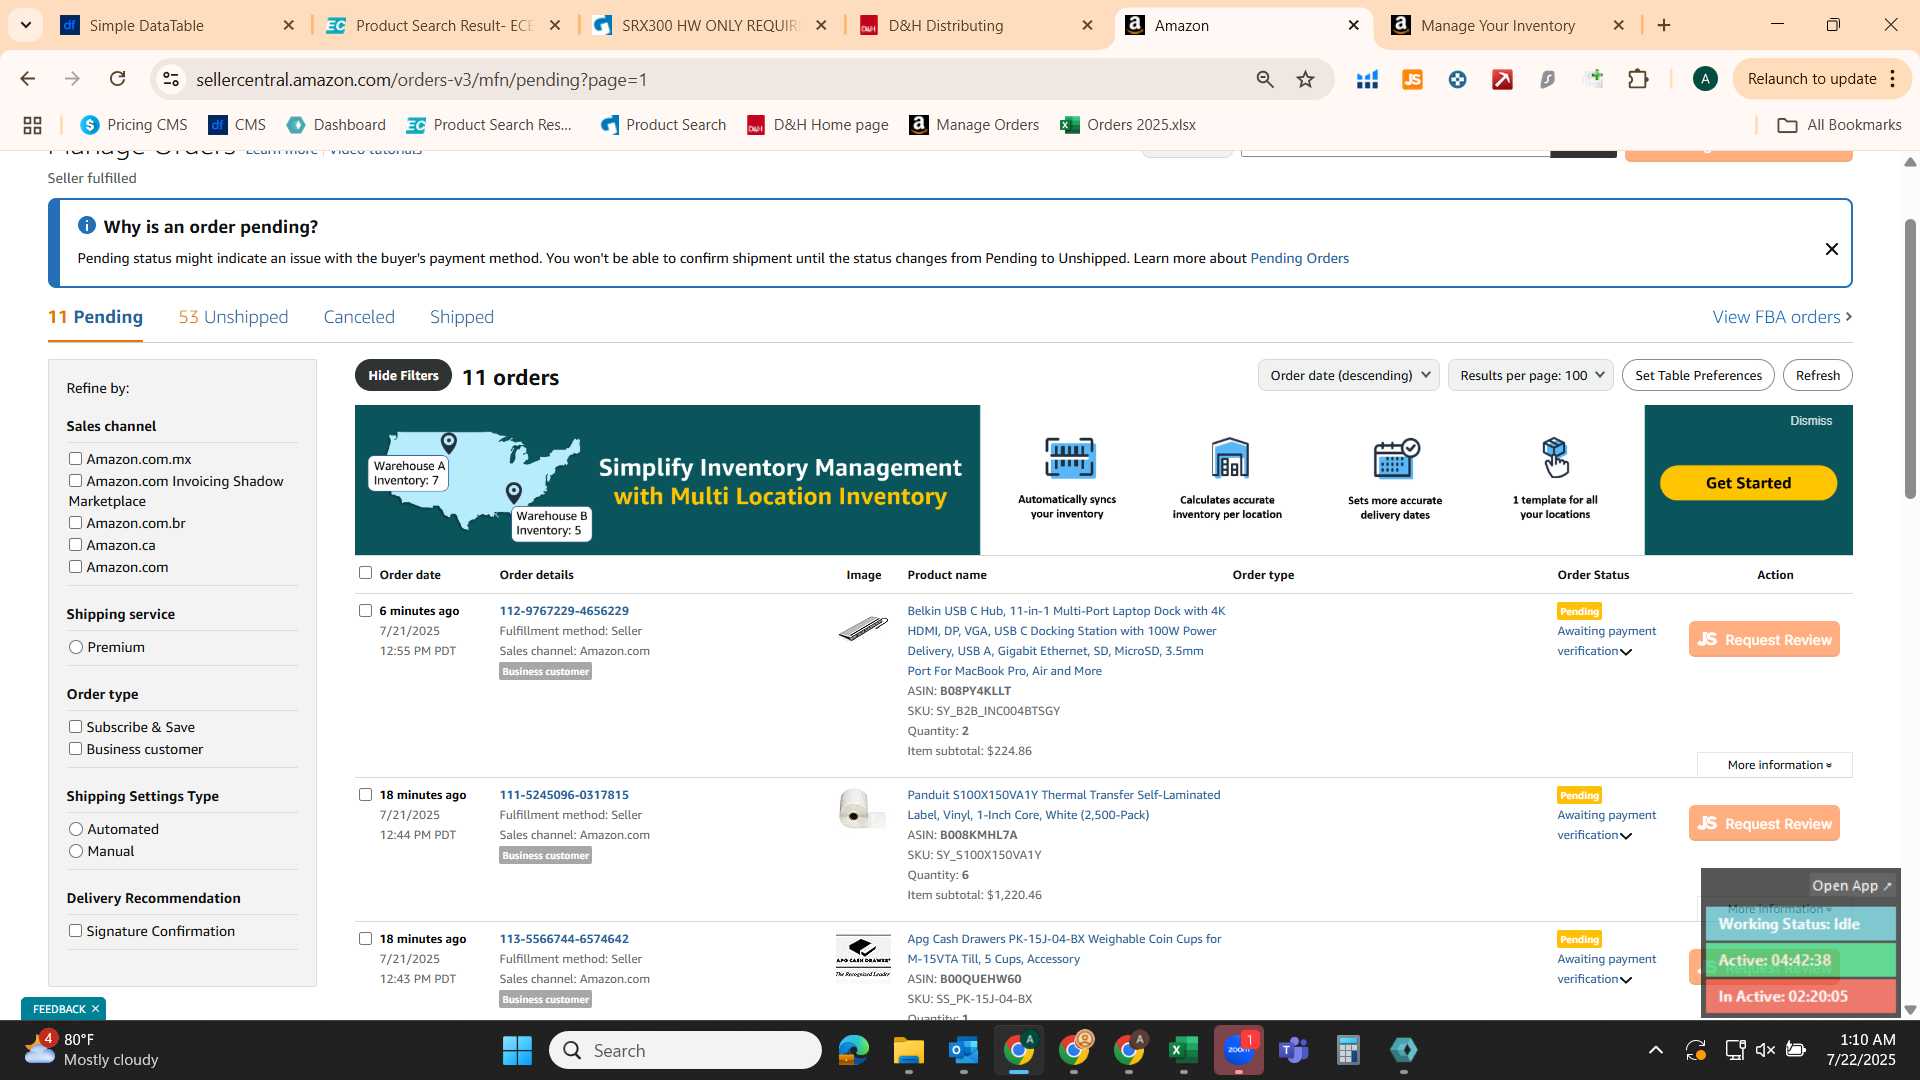
Task: Bookmark this page with star icon
Action: click(1305, 79)
